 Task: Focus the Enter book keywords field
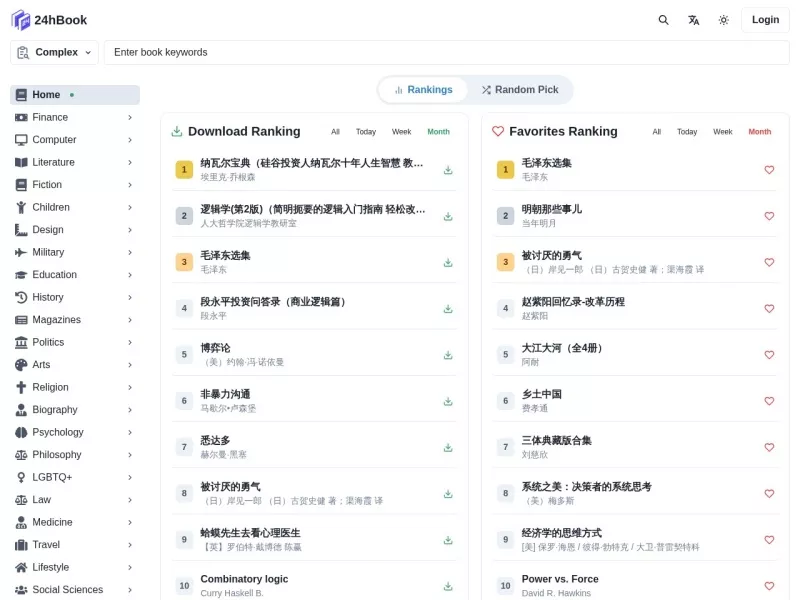(446, 53)
